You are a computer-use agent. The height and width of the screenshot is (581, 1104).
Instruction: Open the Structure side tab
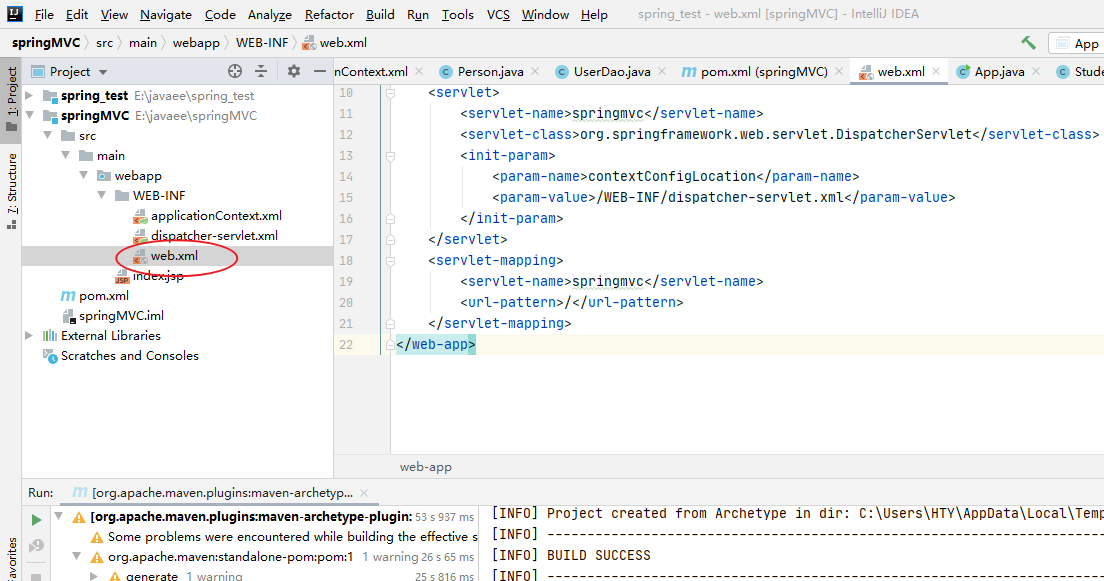(11, 190)
